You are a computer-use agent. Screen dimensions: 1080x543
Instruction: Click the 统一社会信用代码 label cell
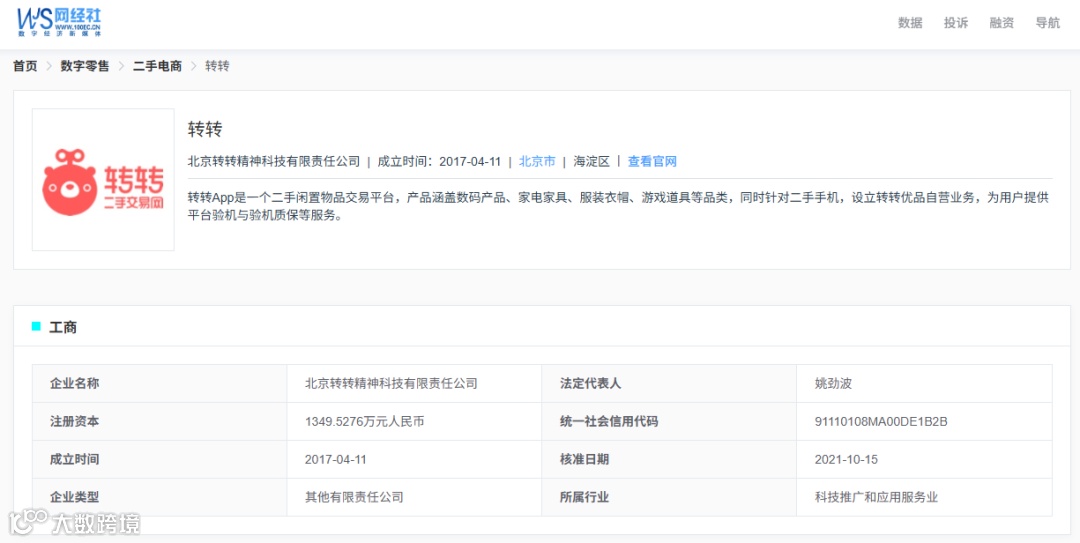[x=669, y=421]
